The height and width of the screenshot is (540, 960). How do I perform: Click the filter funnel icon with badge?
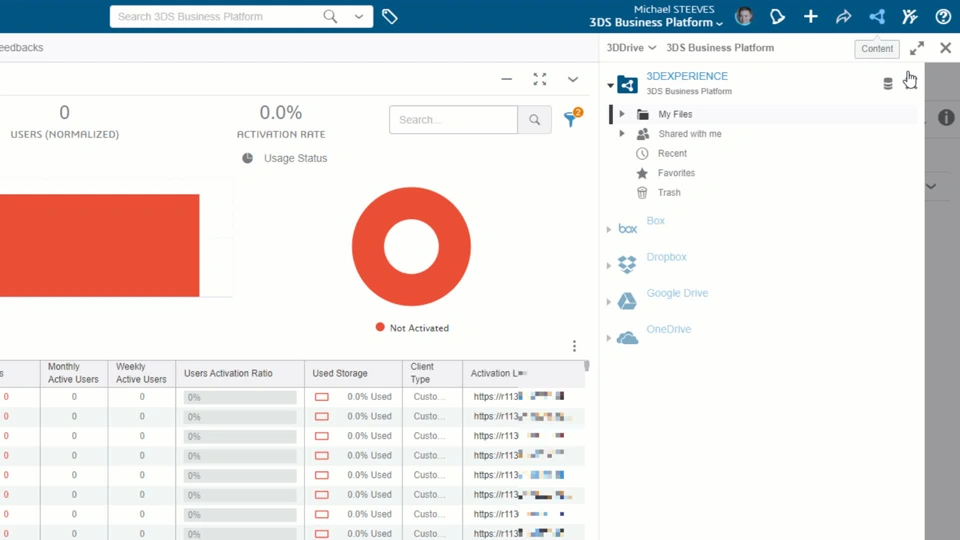pos(572,118)
